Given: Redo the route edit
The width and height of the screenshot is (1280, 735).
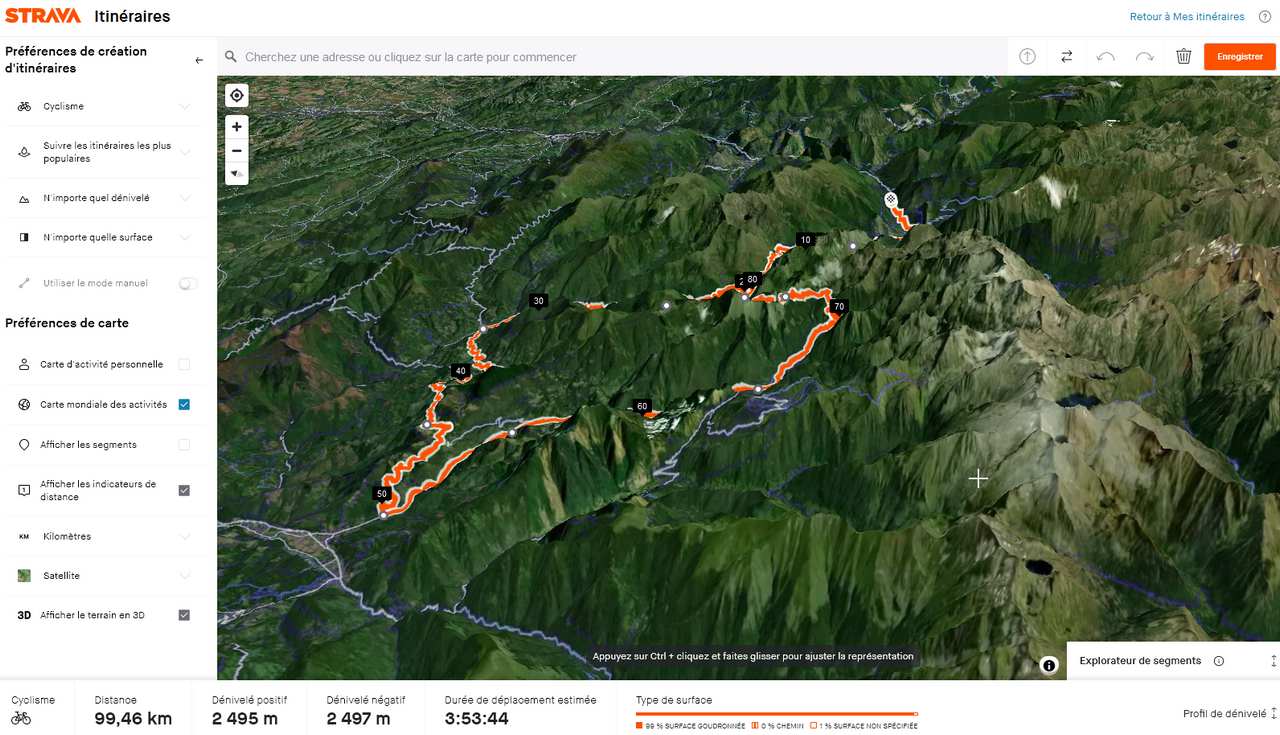Looking at the screenshot, I should coord(1145,57).
